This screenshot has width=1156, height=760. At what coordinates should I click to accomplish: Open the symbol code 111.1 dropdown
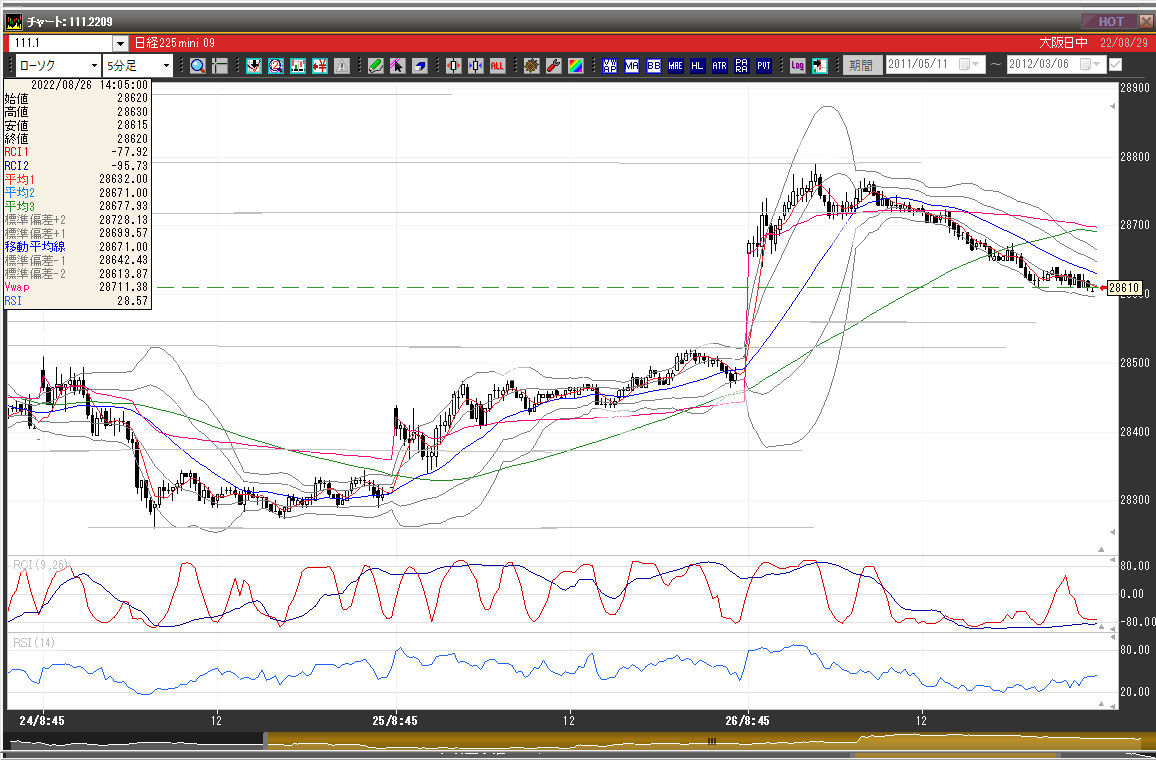coord(120,43)
